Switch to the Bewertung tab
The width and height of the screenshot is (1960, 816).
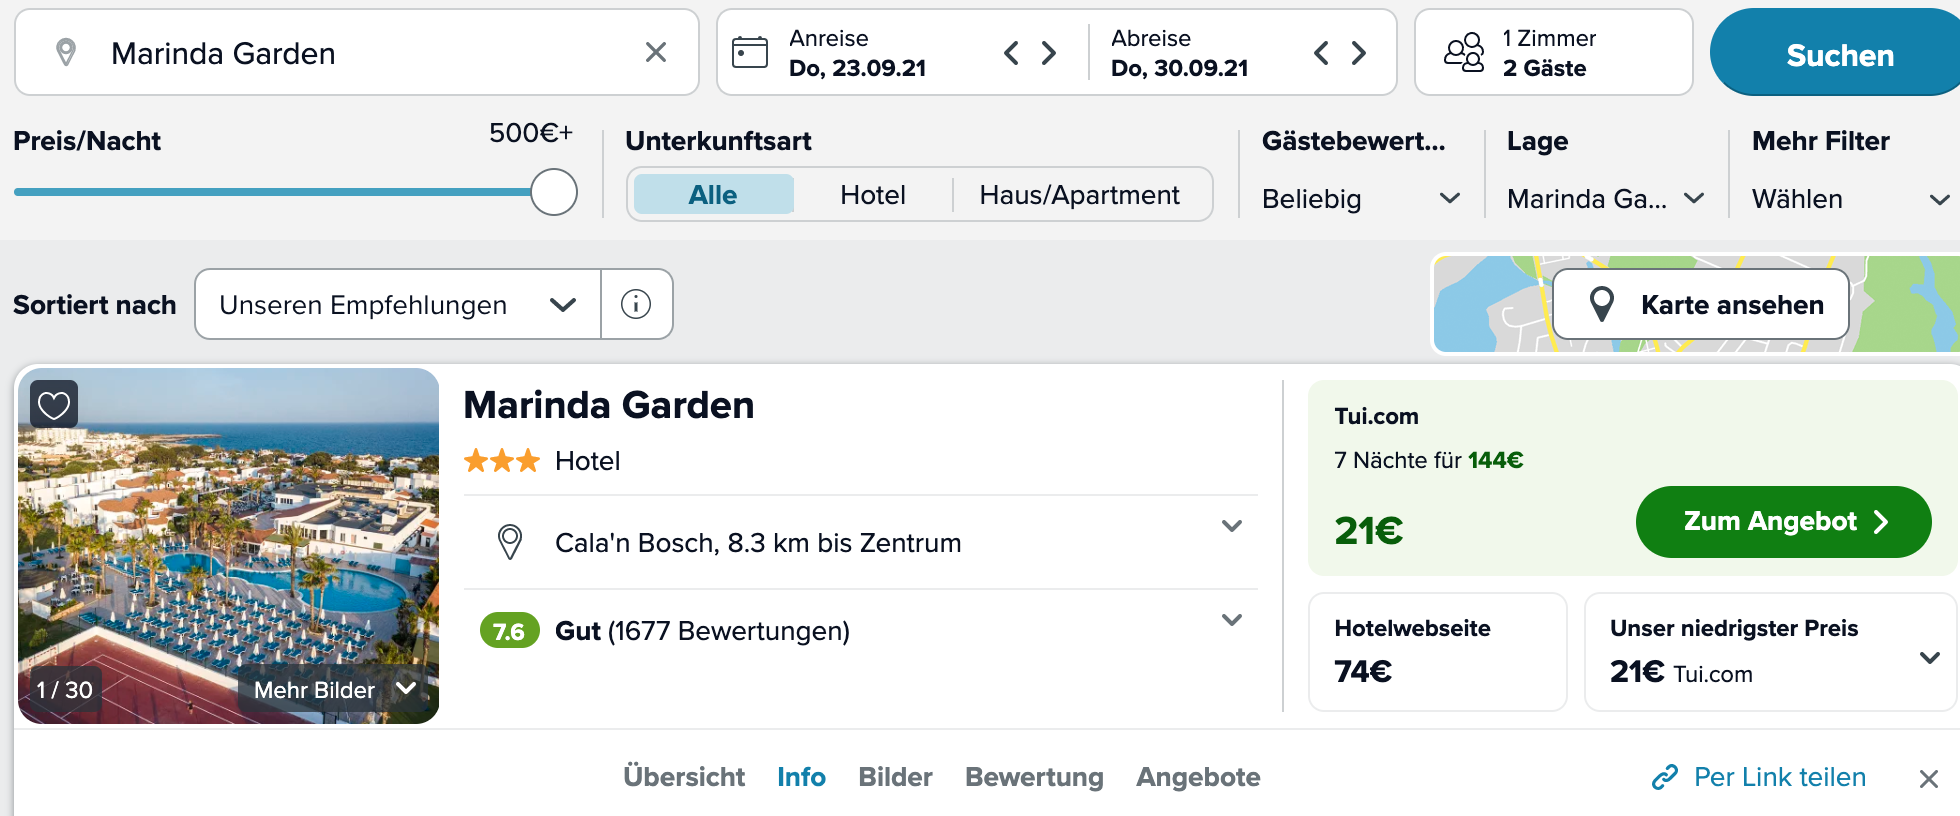1034,777
